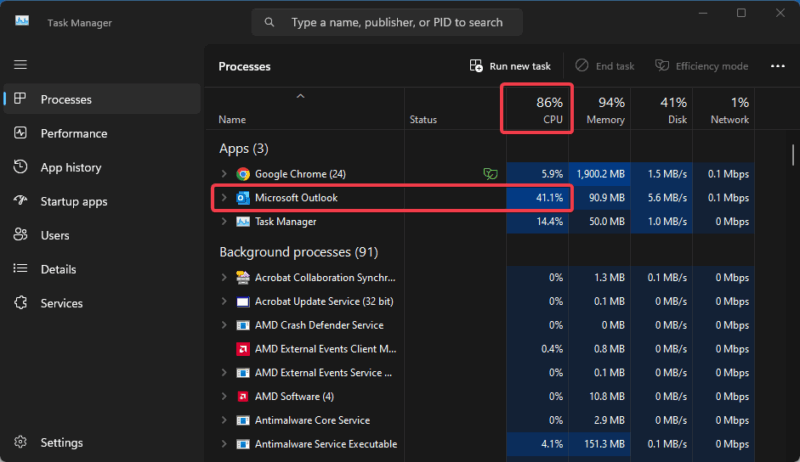This screenshot has width=800, height=462.
Task: Sort by the Disk column header
Action: point(662,109)
